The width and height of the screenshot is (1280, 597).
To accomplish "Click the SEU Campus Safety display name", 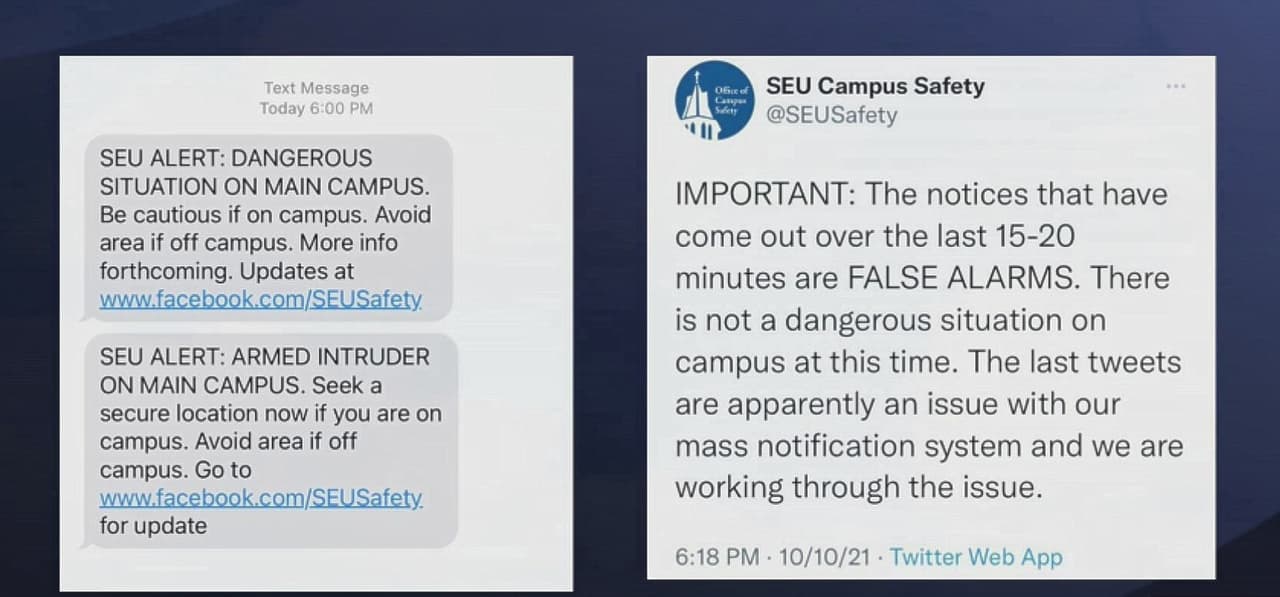I will click(875, 86).
